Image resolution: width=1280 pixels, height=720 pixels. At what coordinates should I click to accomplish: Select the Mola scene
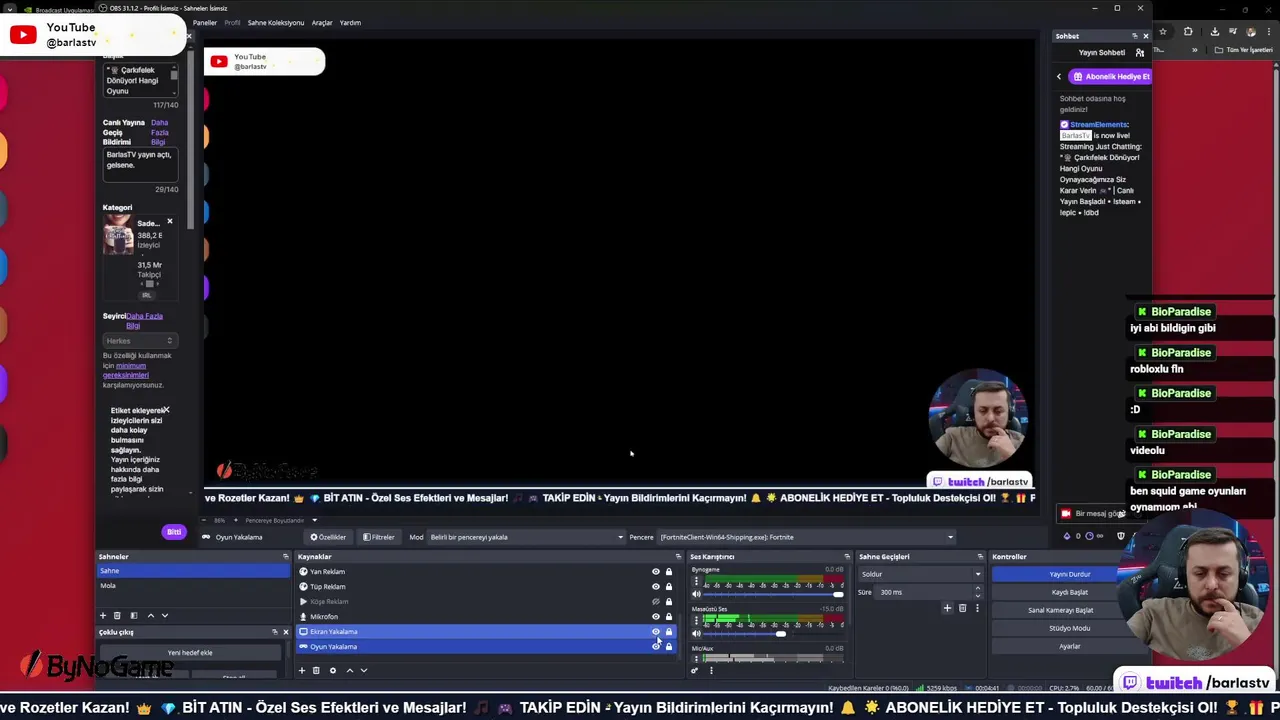tap(193, 586)
